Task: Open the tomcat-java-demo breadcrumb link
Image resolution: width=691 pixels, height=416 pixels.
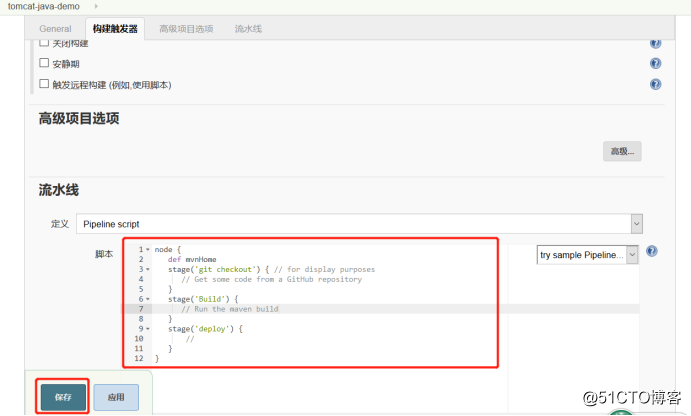Action: [x=44, y=7]
